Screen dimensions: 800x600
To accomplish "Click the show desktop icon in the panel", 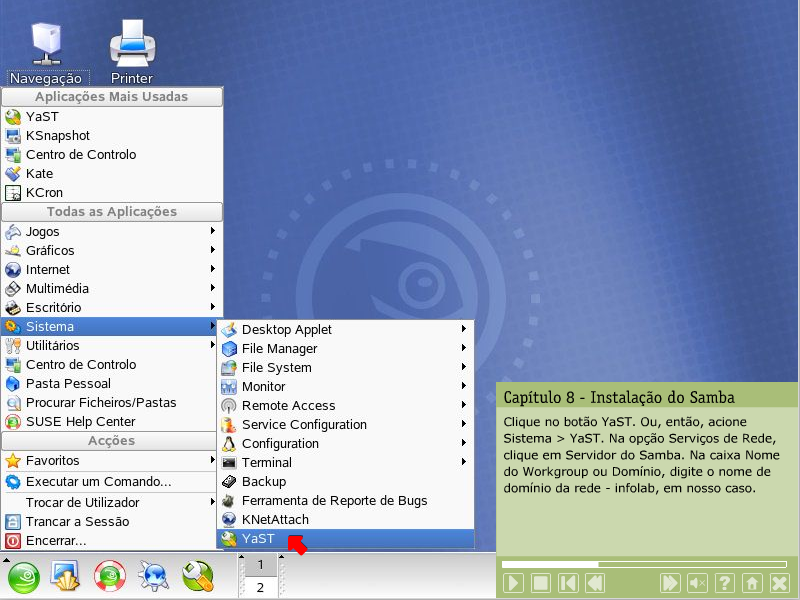I will pyautogui.click(x=65, y=576).
